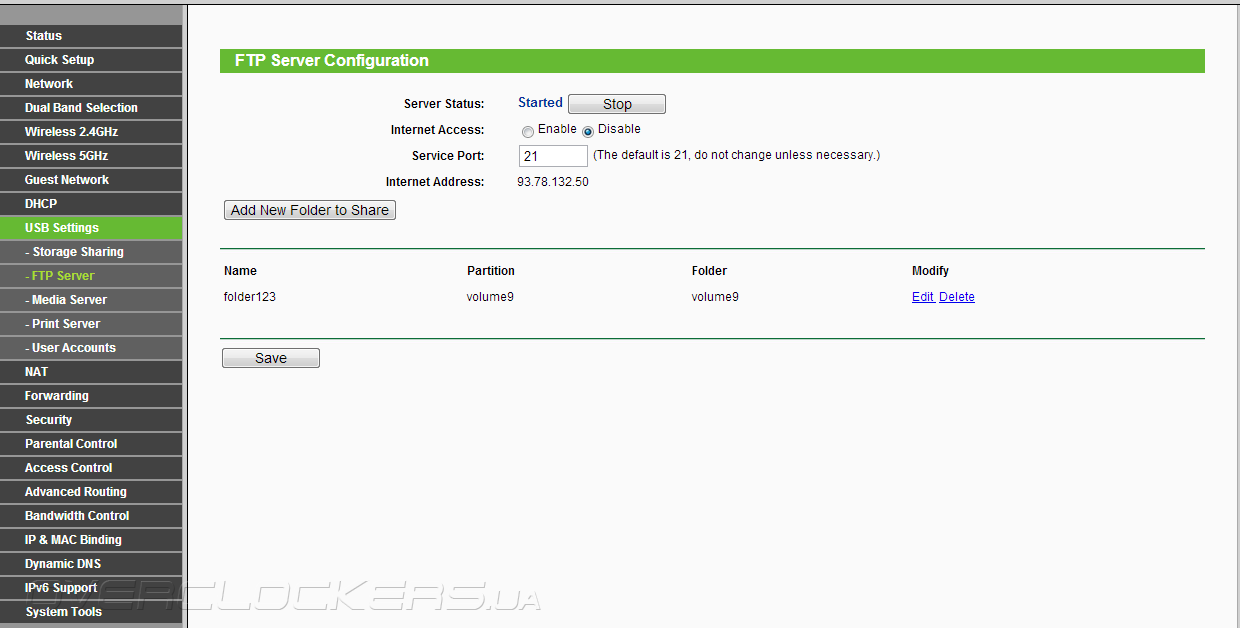
Task: Stop the FTP server
Action: (616, 104)
